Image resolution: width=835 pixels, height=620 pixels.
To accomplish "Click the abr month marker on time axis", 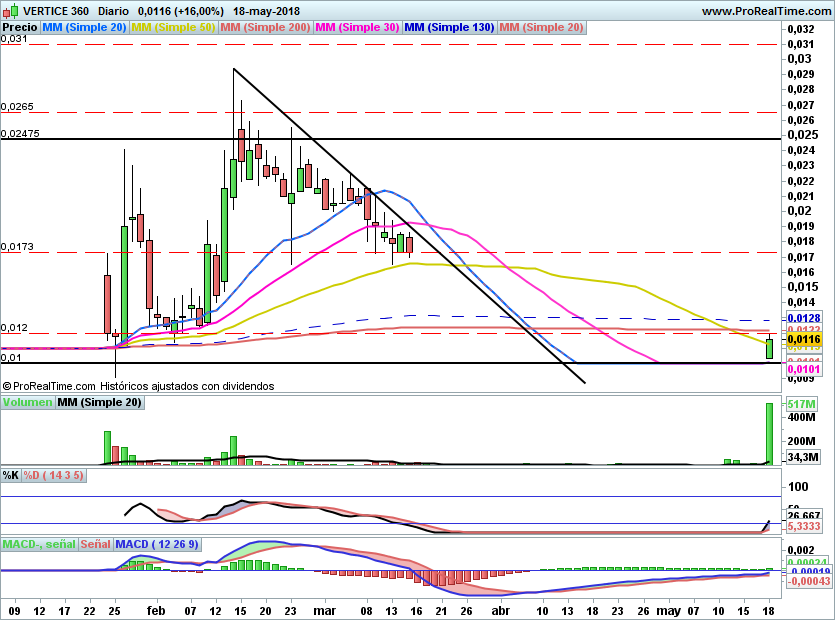I will (x=501, y=610).
